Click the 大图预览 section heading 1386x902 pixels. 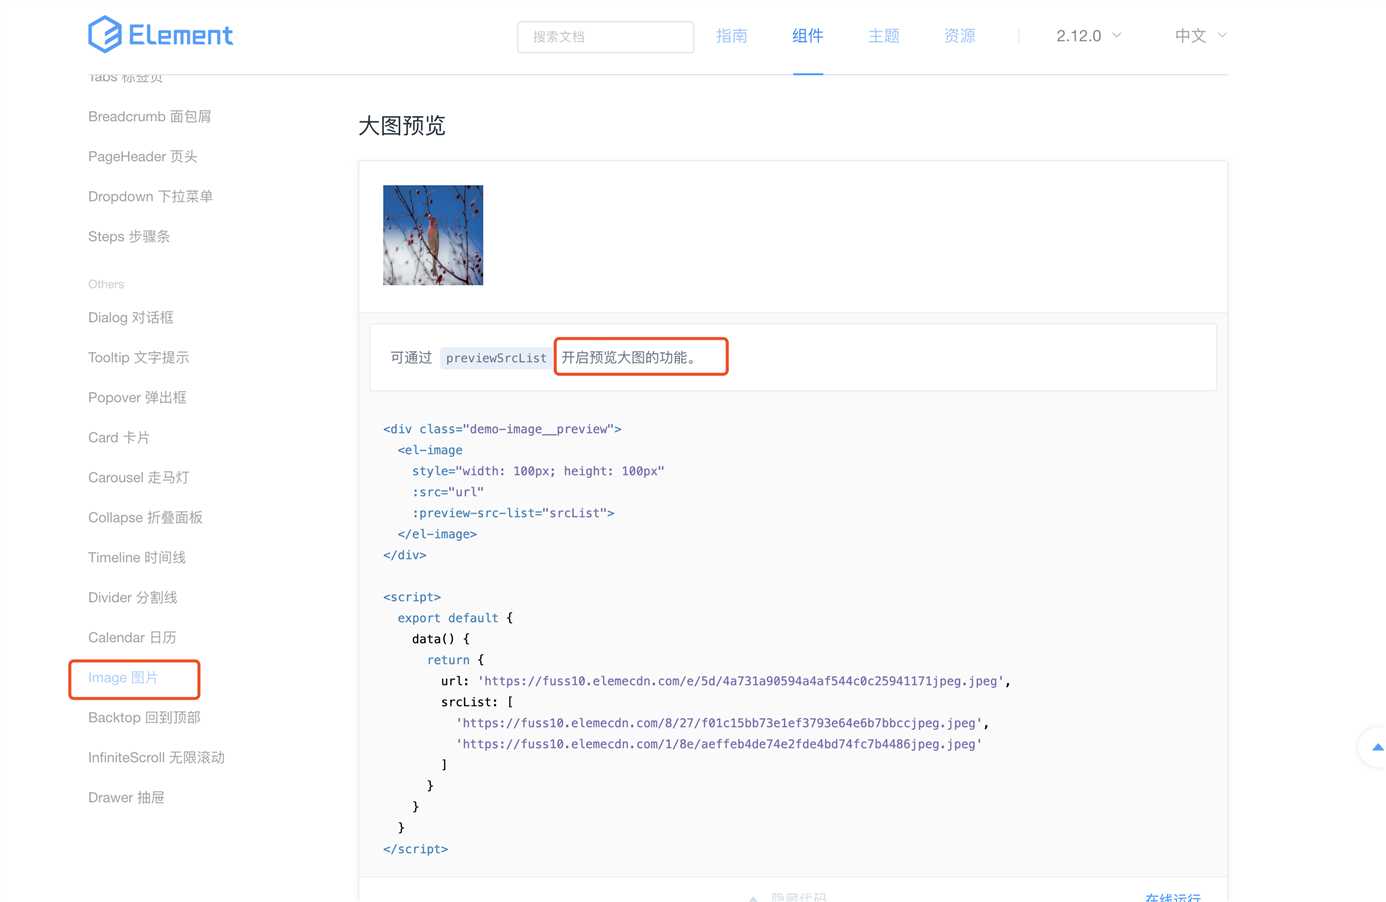(402, 126)
